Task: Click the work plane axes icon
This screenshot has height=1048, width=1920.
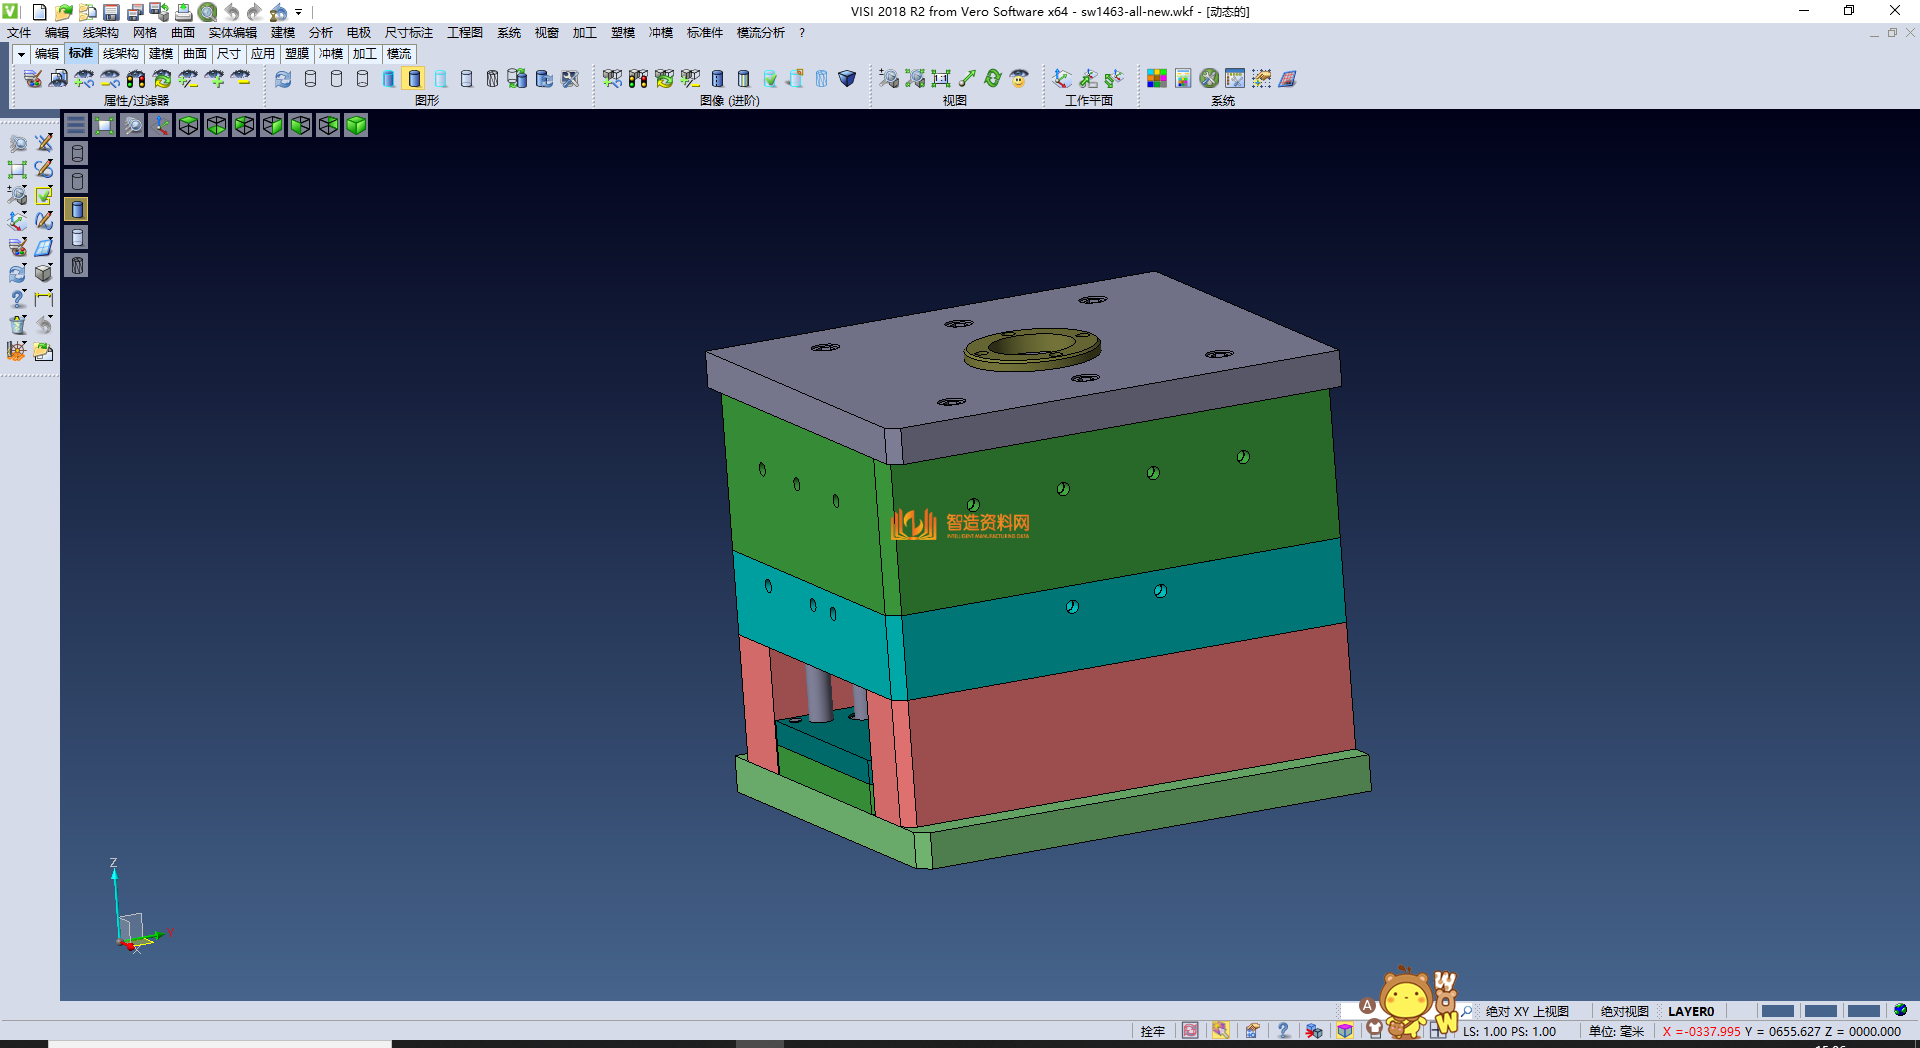Action: (x=1062, y=79)
